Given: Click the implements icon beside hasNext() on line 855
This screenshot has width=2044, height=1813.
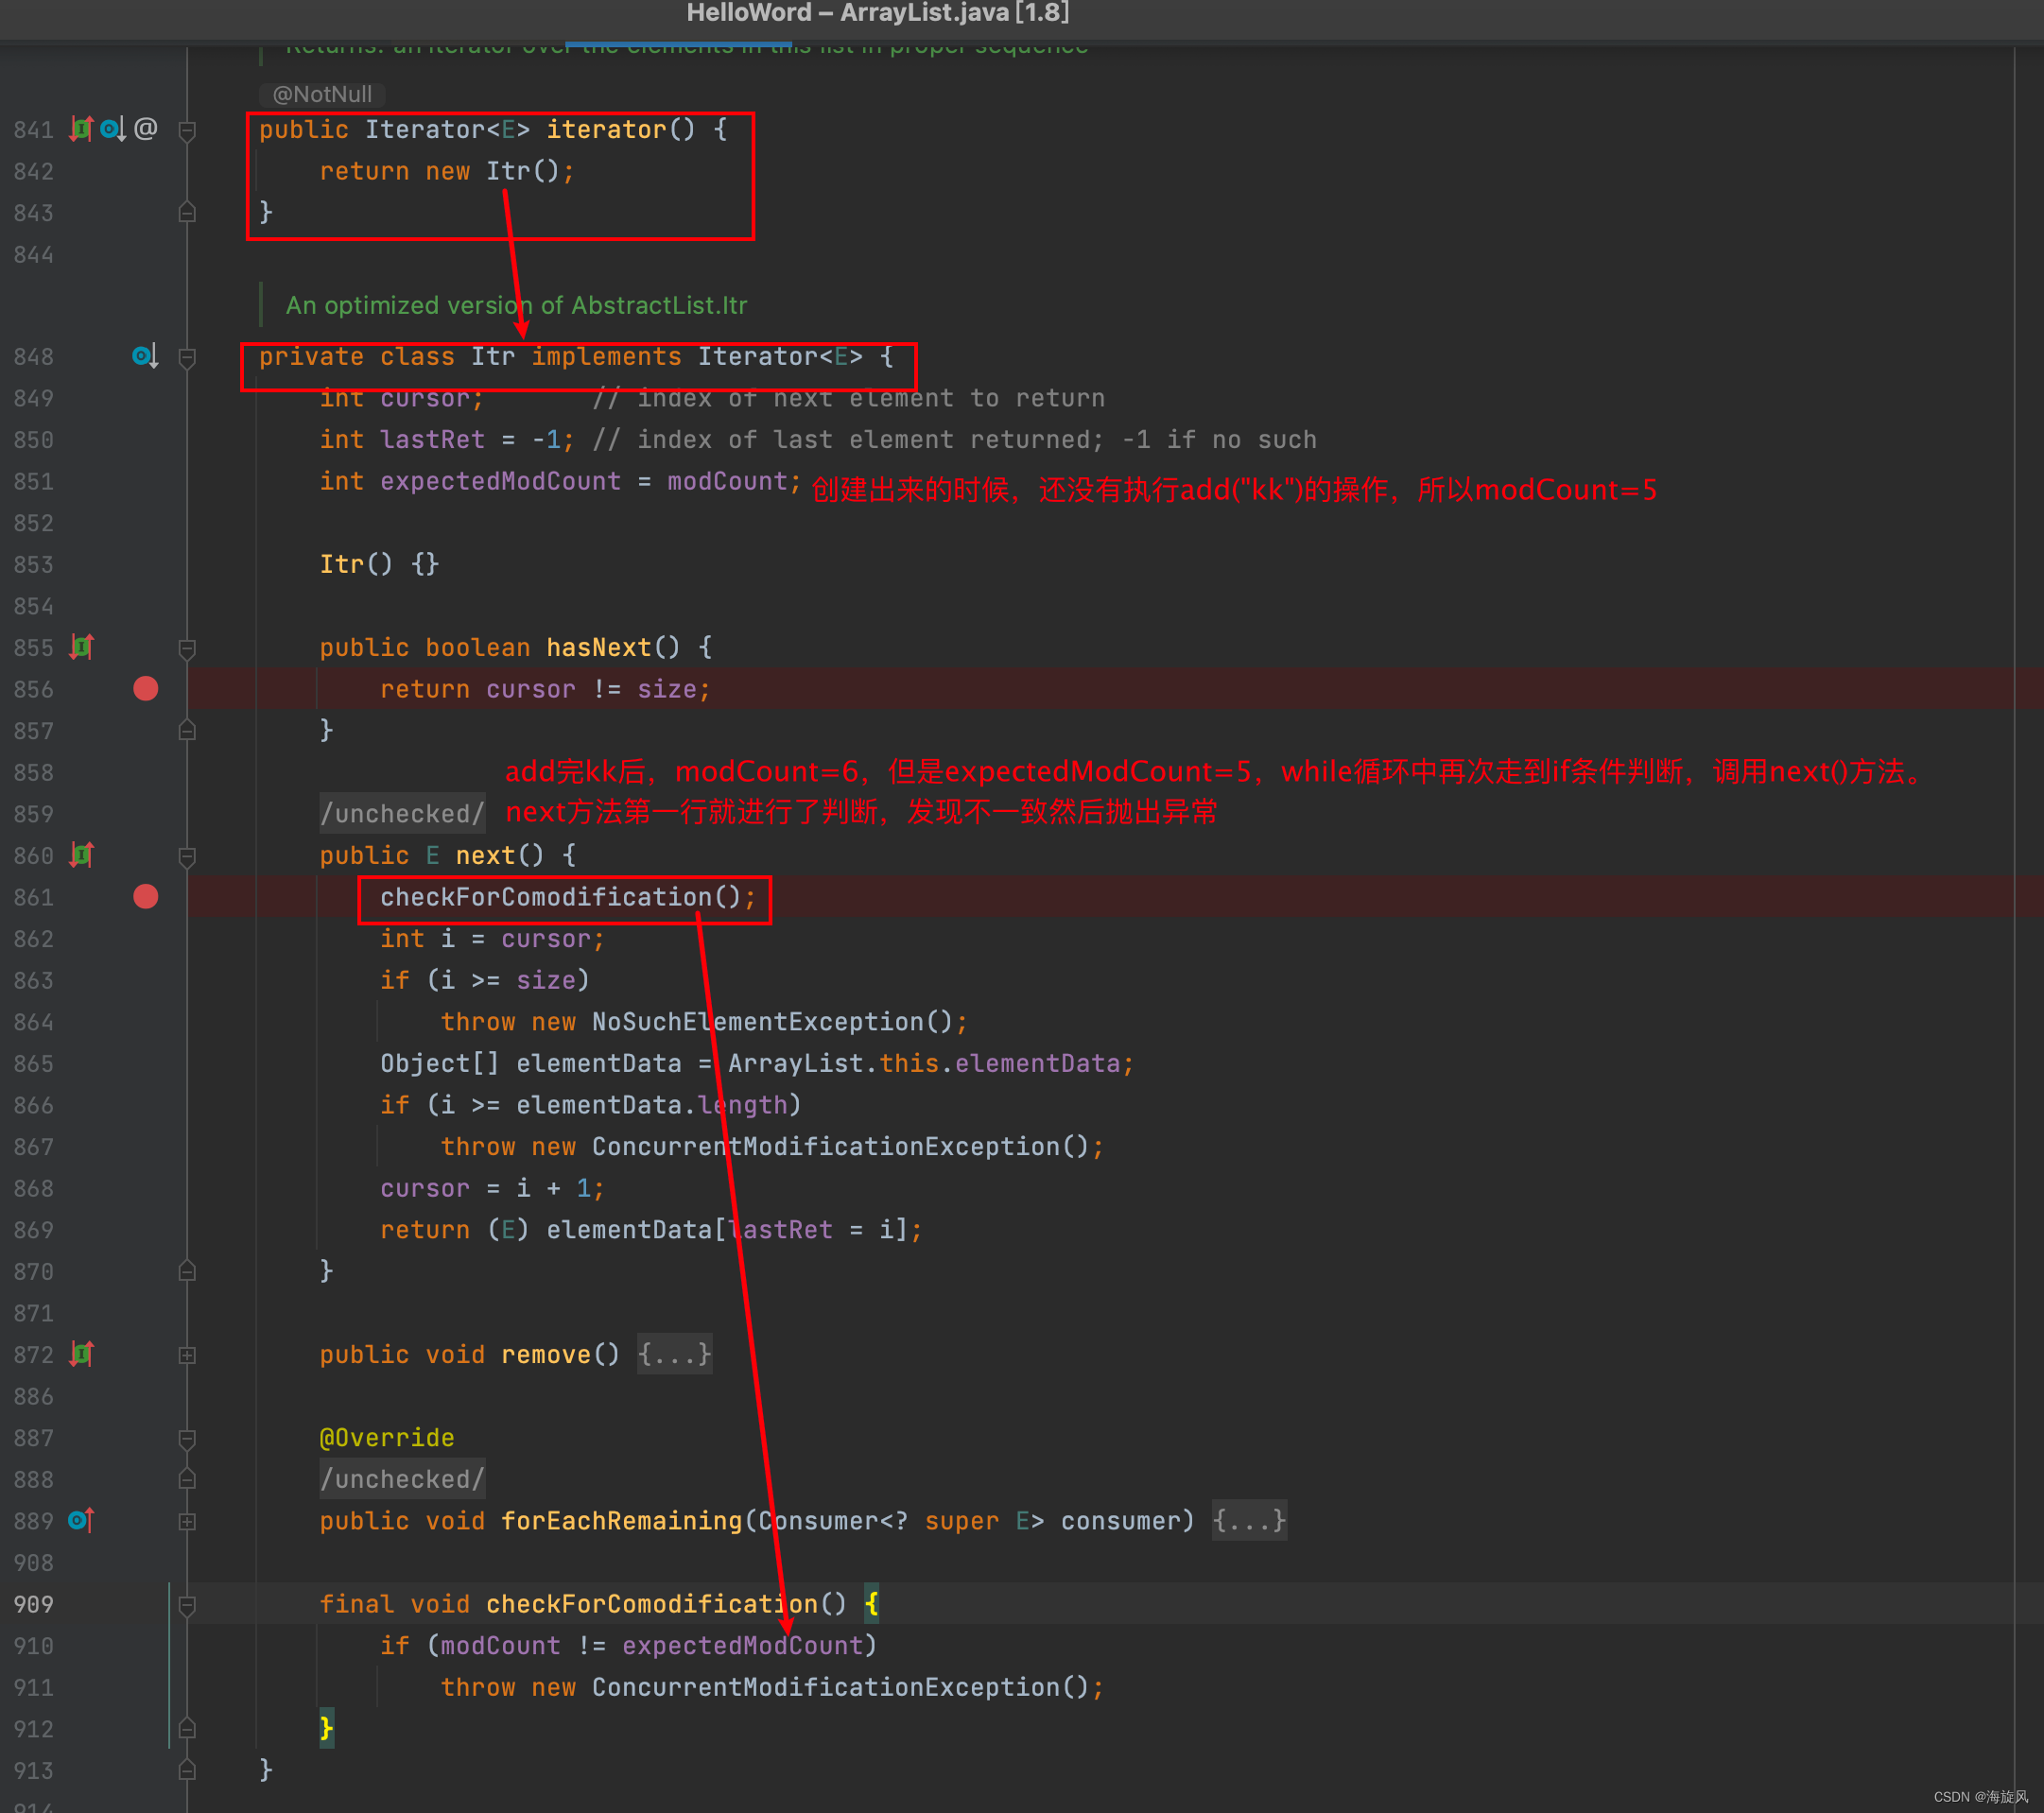Looking at the screenshot, I should click(x=81, y=647).
